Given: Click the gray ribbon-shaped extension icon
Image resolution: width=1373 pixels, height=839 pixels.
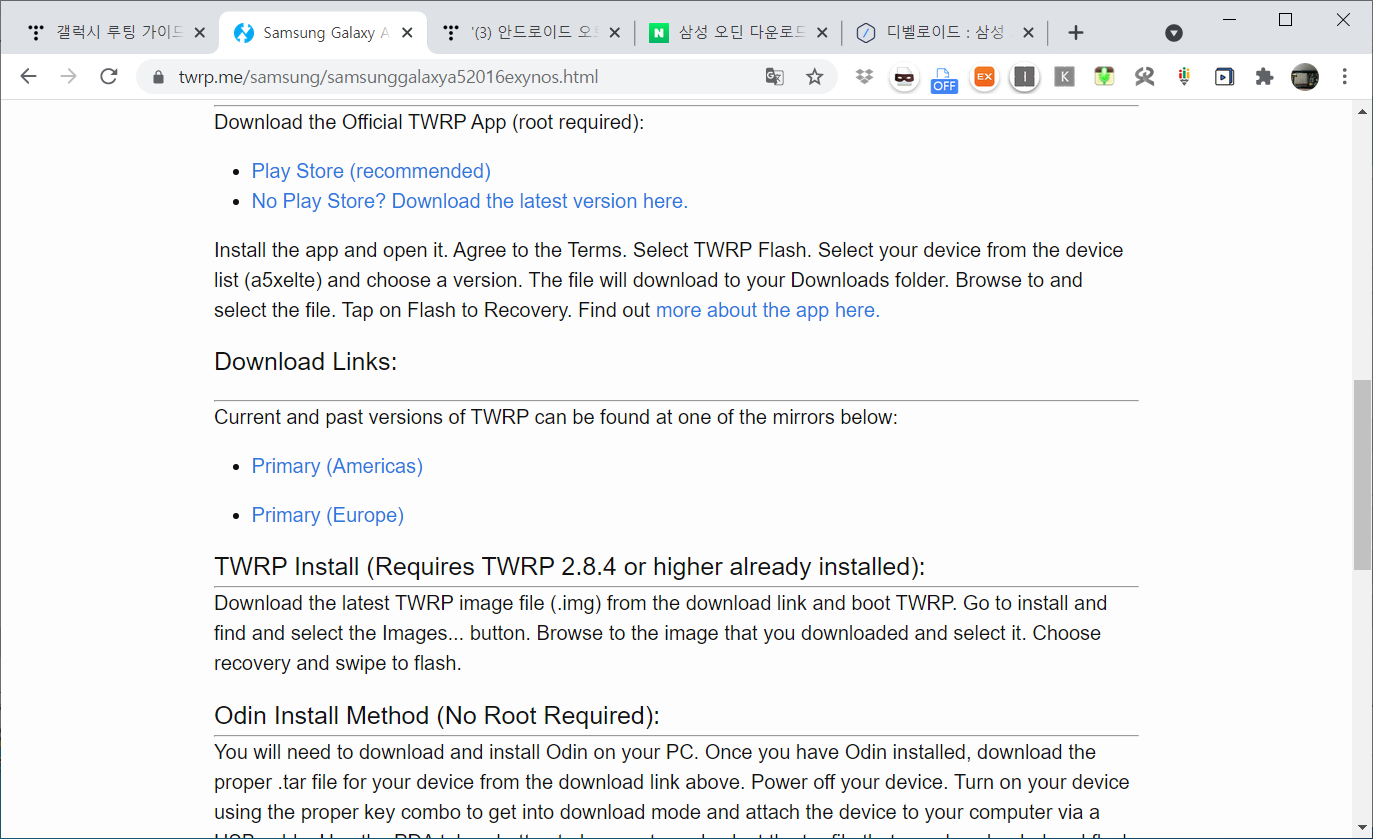Looking at the screenshot, I should [1144, 77].
